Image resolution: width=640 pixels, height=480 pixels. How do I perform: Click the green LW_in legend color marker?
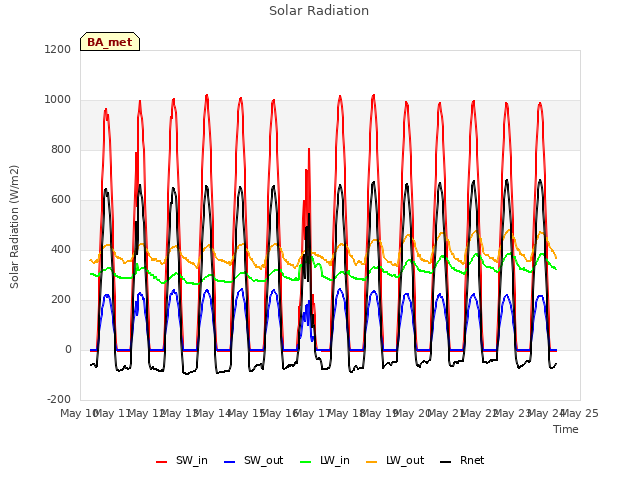click(x=306, y=462)
